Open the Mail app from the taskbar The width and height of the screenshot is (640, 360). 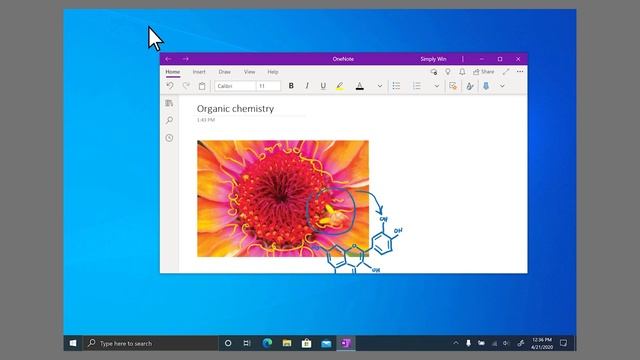[326, 343]
